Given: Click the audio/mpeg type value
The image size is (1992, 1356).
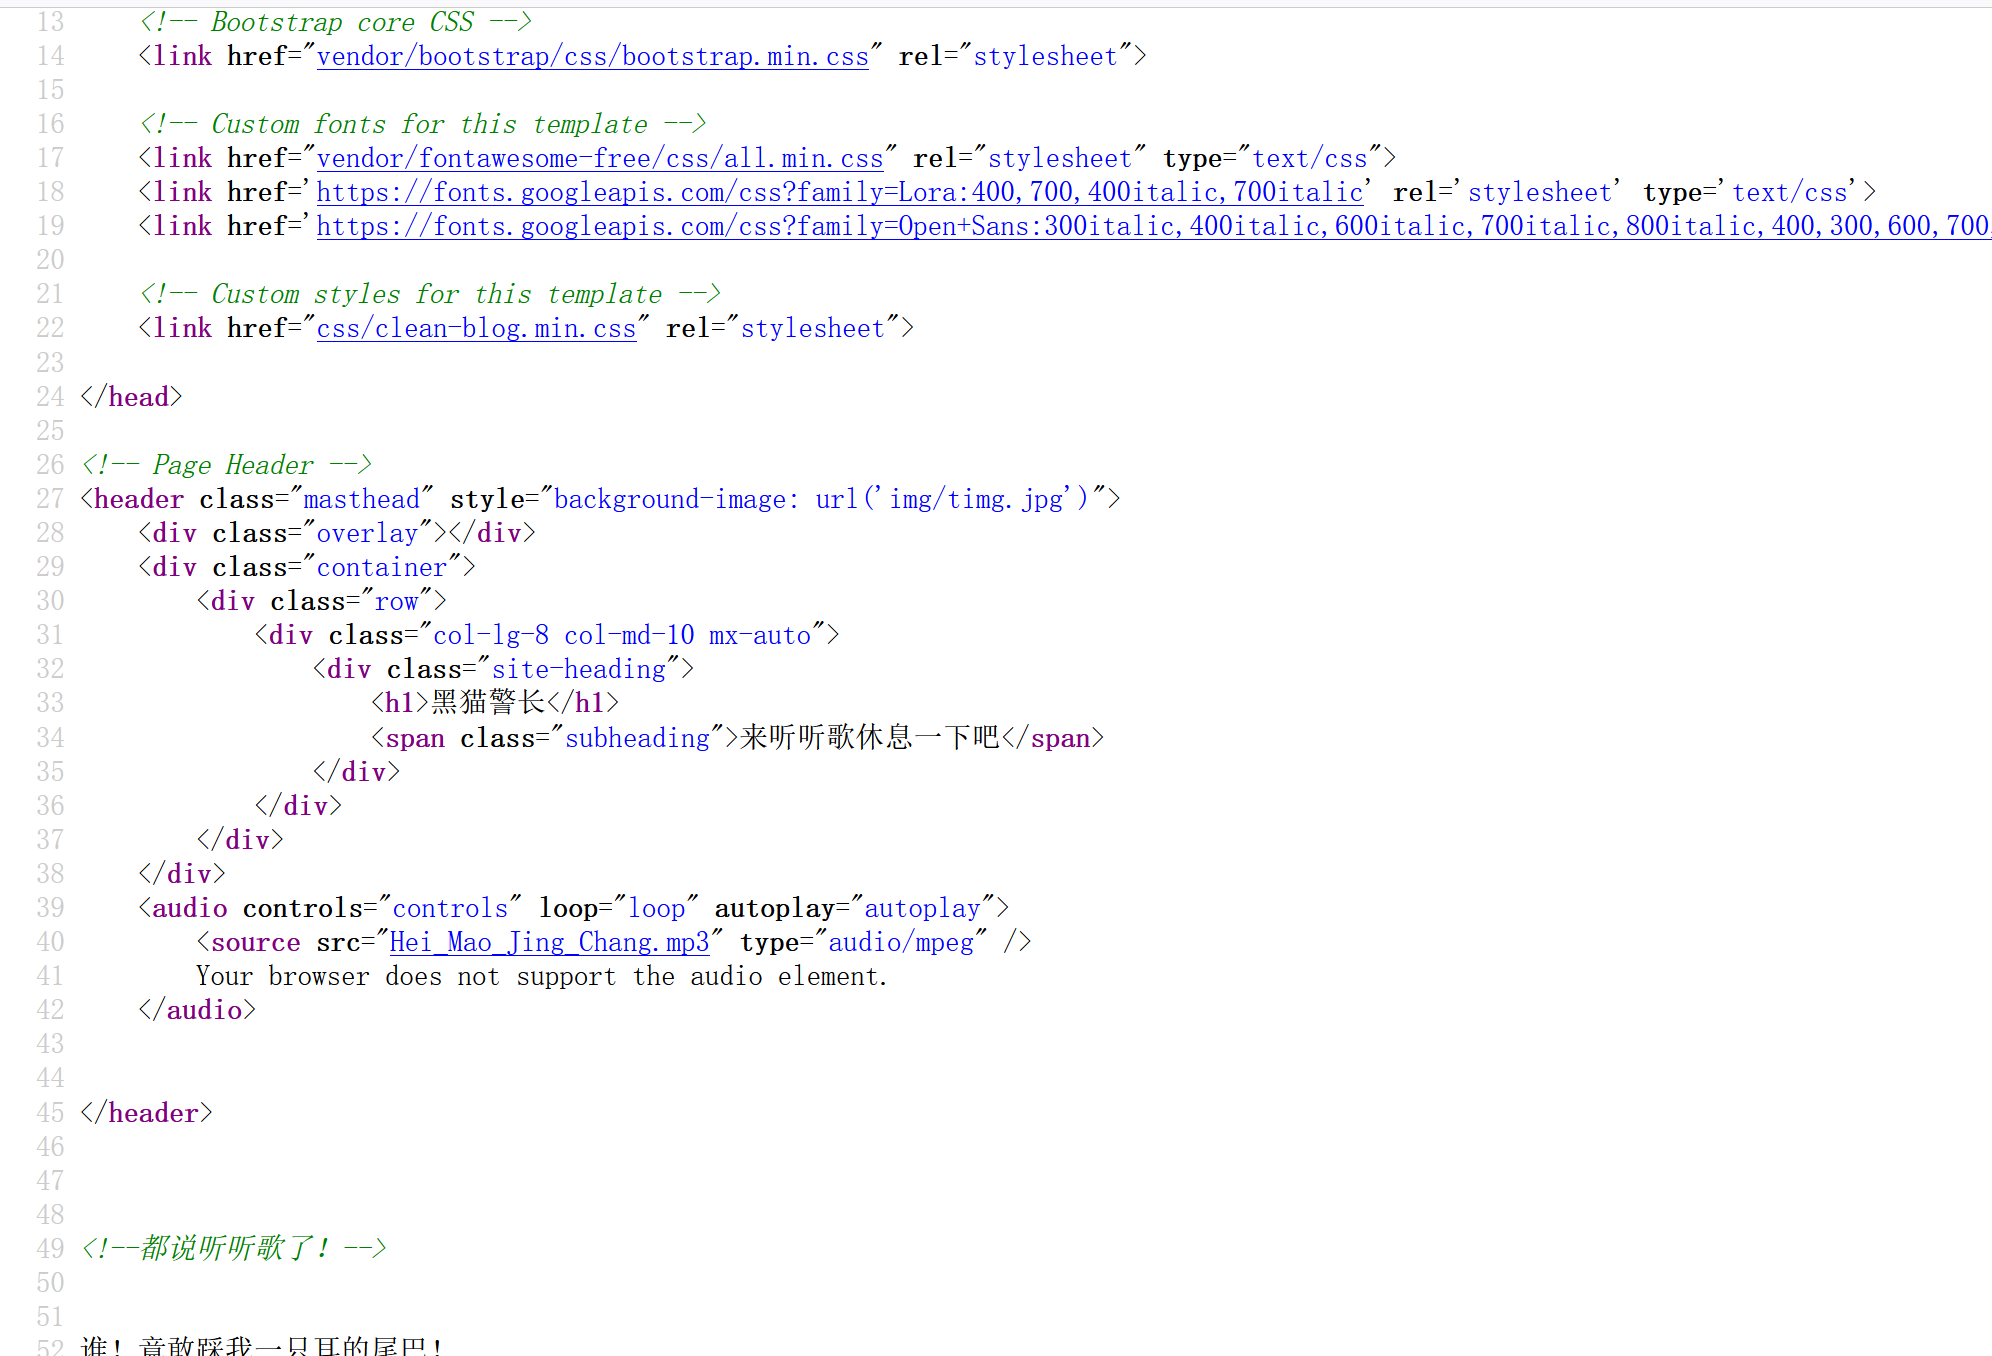Looking at the screenshot, I should click(x=900, y=943).
